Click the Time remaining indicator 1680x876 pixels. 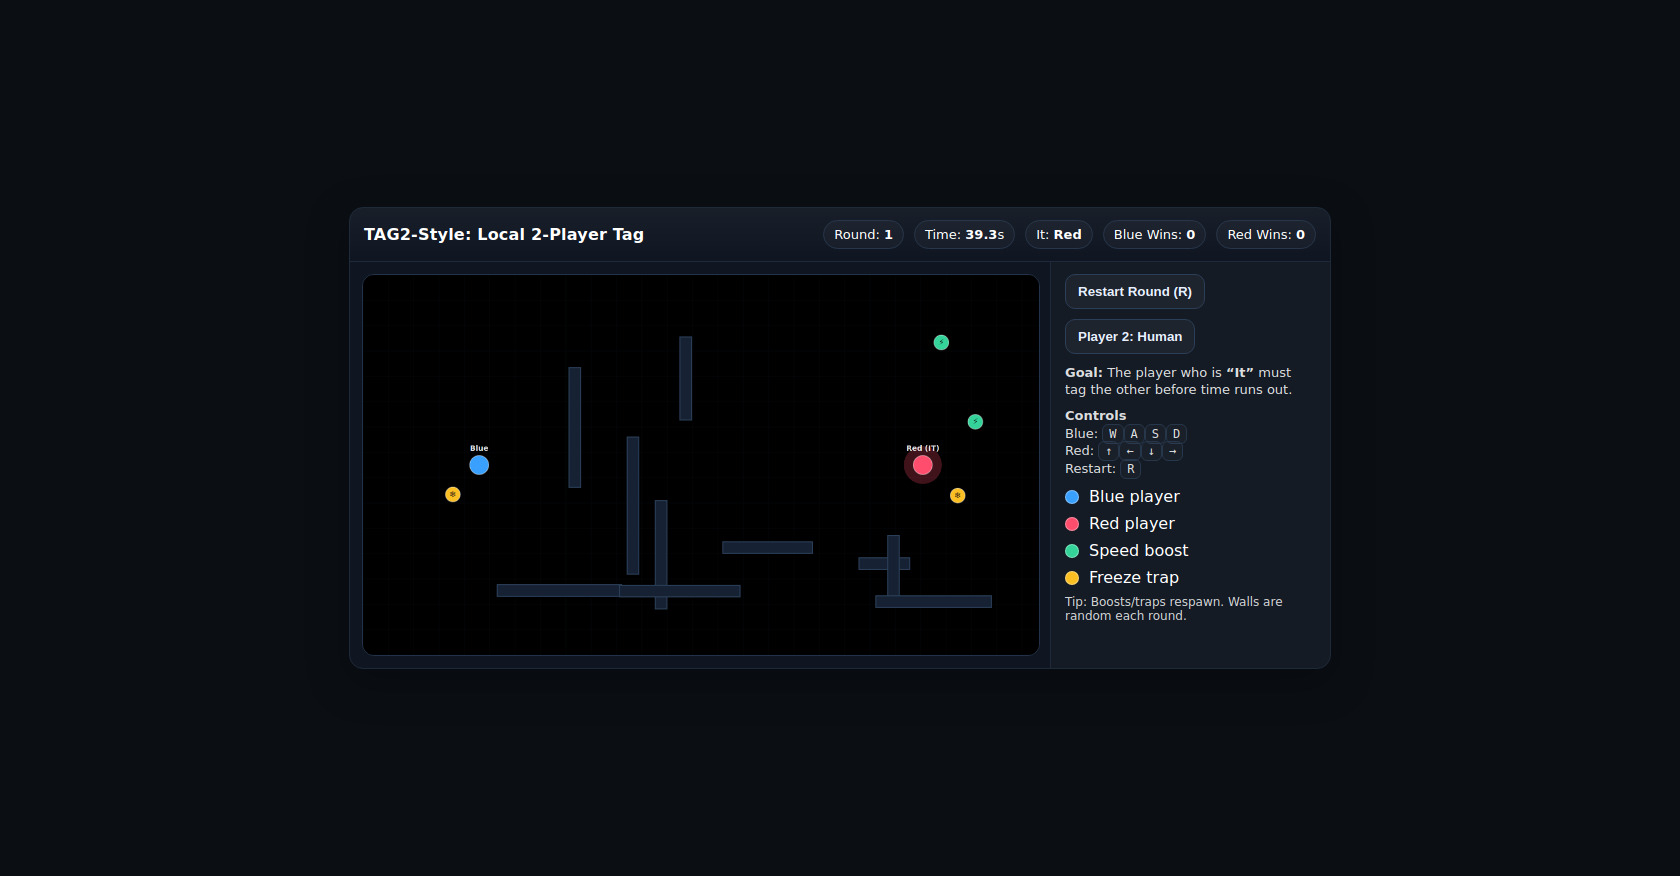pos(964,235)
